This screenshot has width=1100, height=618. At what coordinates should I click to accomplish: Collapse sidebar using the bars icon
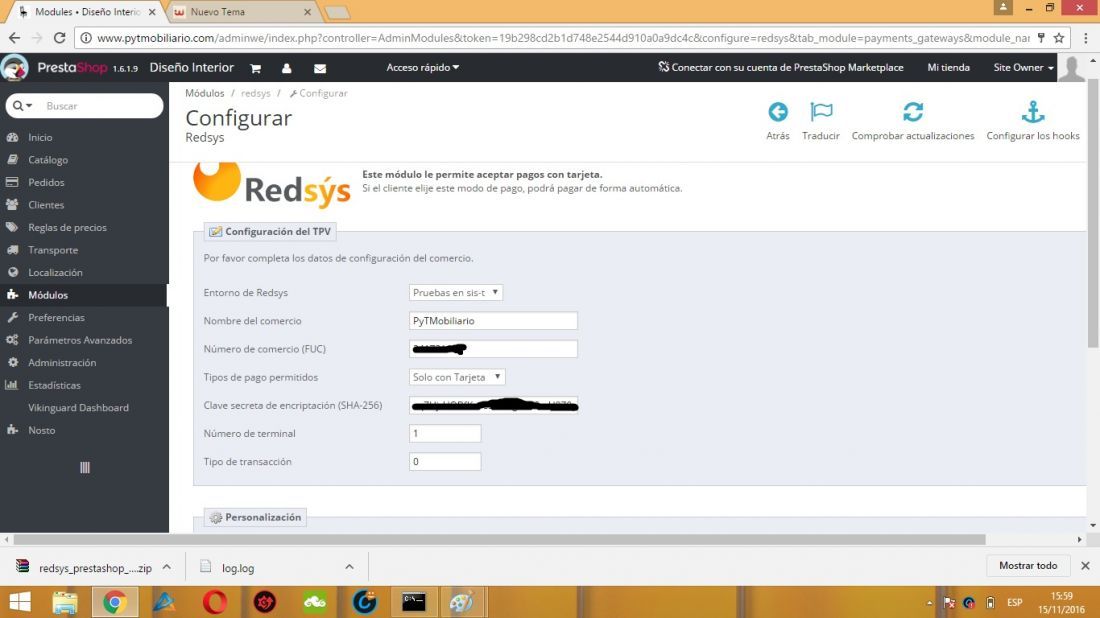click(x=85, y=468)
